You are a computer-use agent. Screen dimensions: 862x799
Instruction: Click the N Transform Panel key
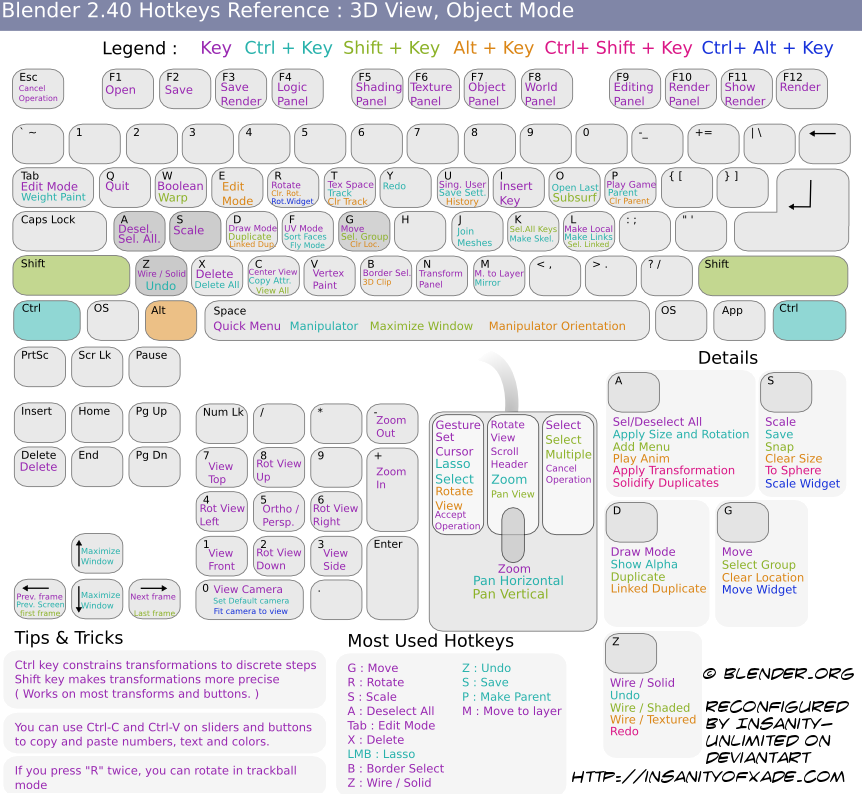tap(442, 275)
